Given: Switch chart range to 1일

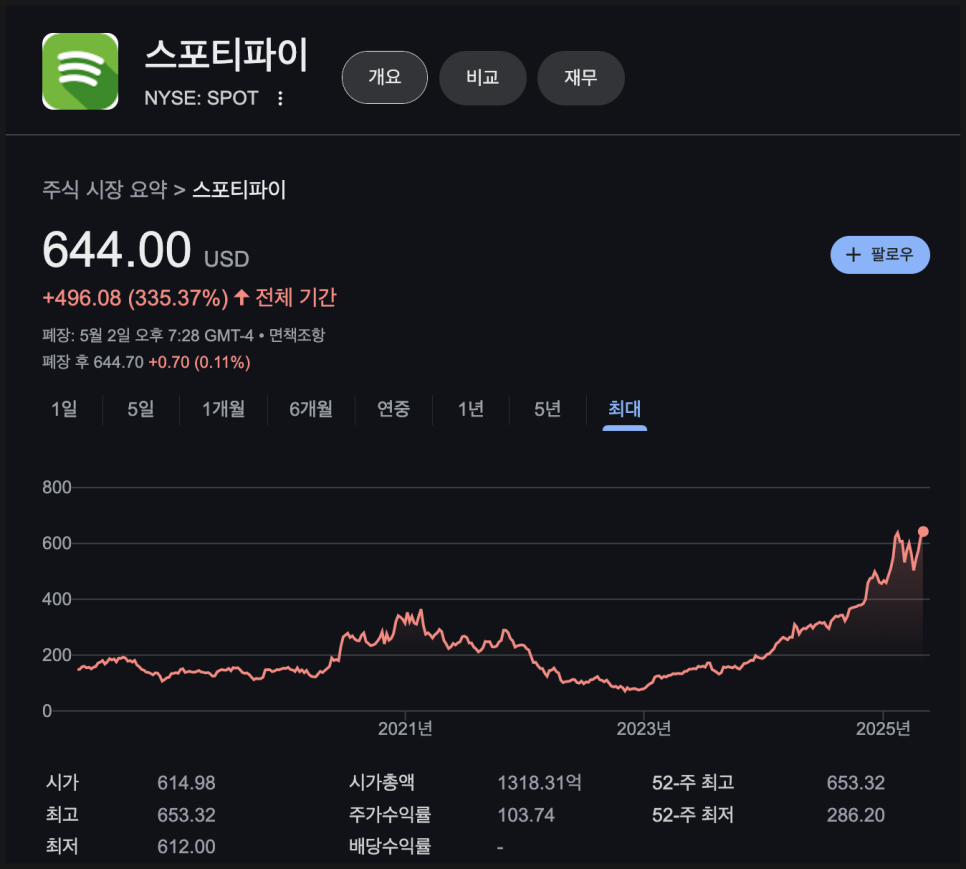Looking at the screenshot, I should (x=64, y=409).
